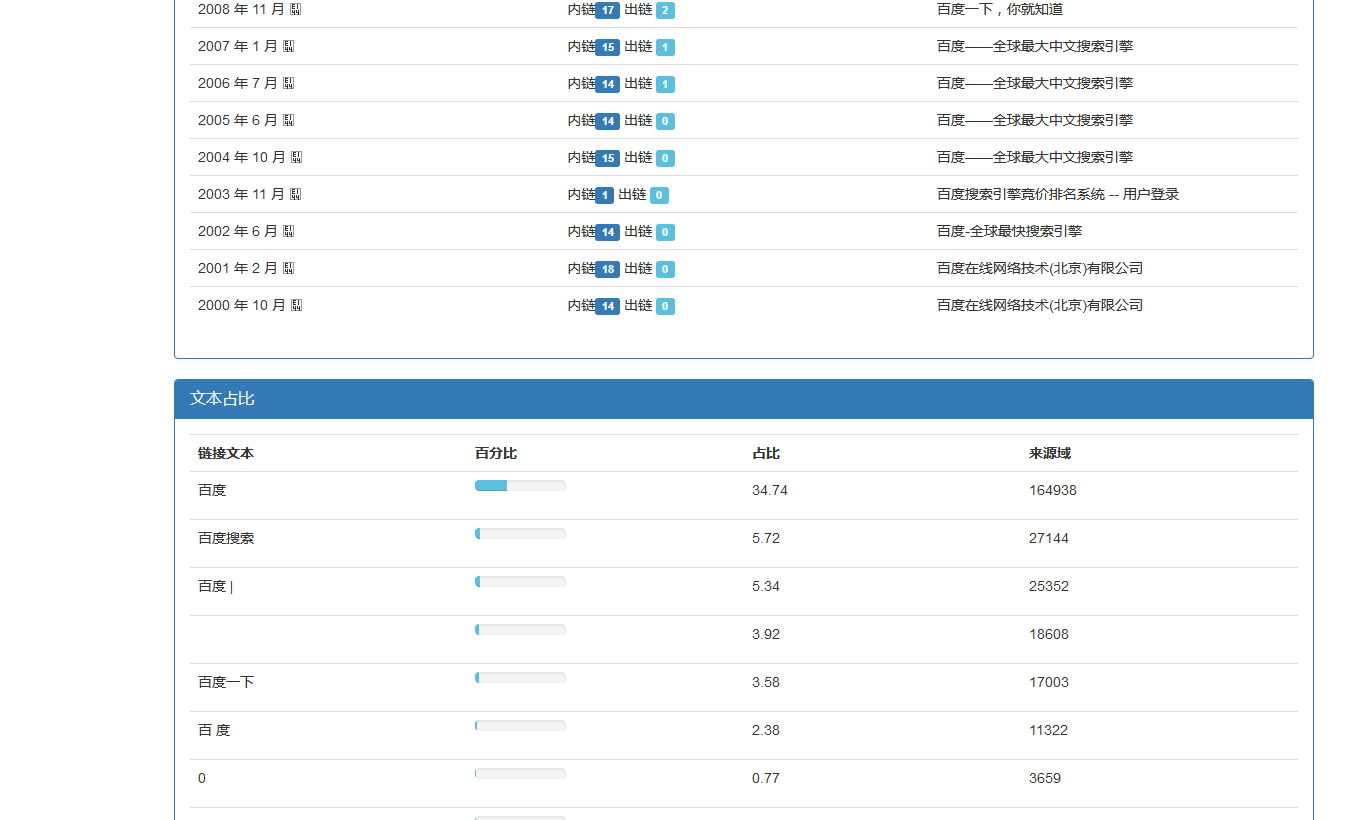Click the date text 2004 年 10 月
The height and width of the screenshot is (820, 1356).
[242, 157]
